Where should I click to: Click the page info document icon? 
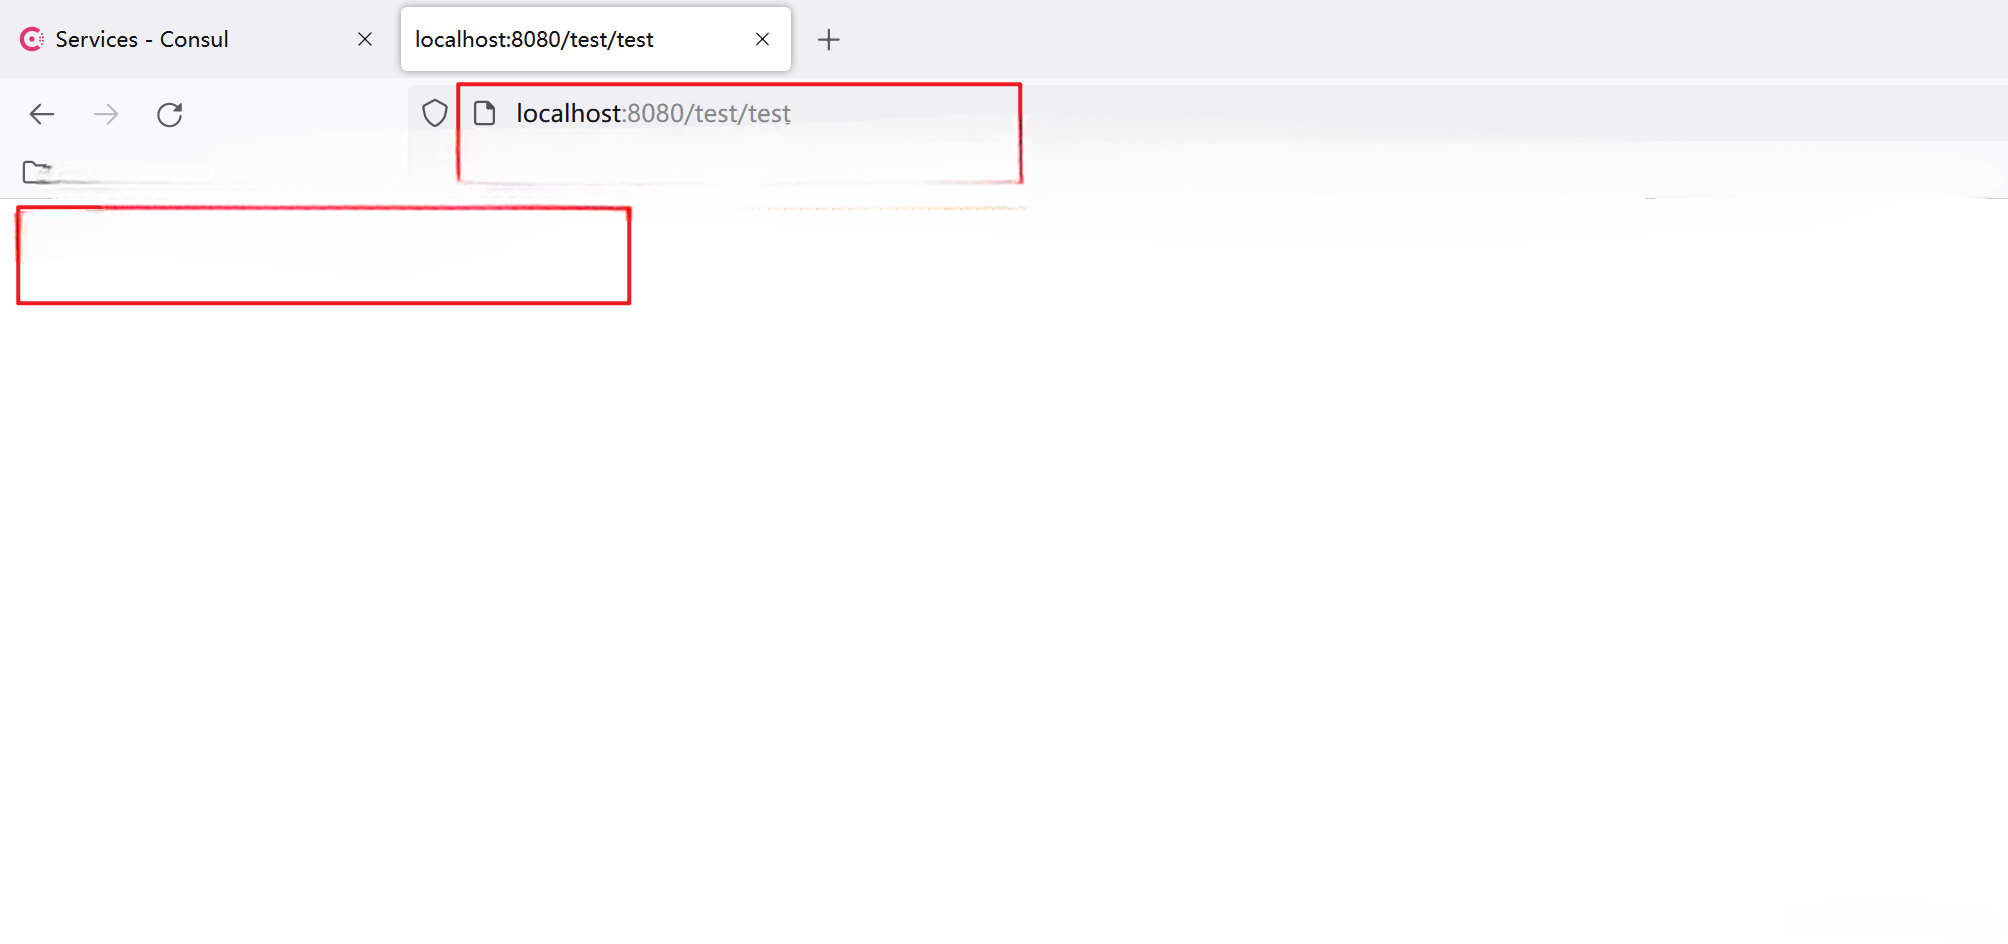(485, 113)
